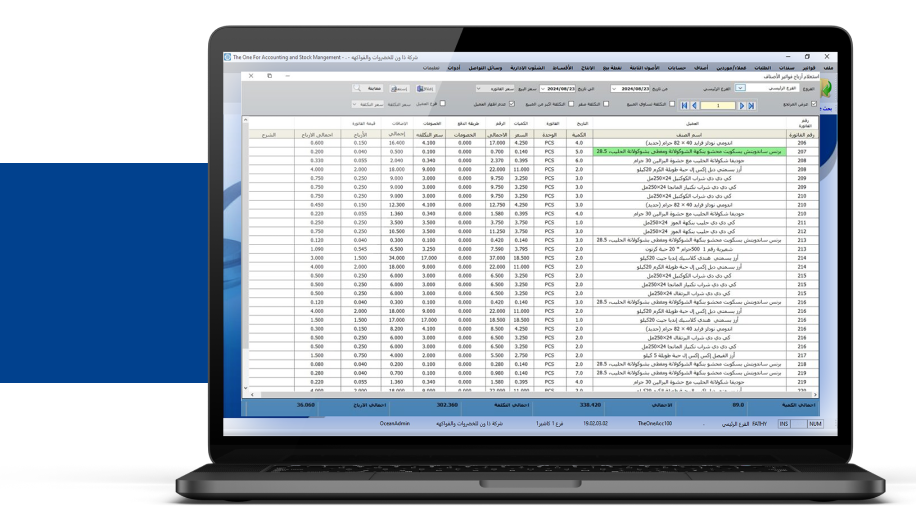Click OceanAdmin in the status bar
Viewport: 916px width, 530px height.
click(x=395, y=423)
